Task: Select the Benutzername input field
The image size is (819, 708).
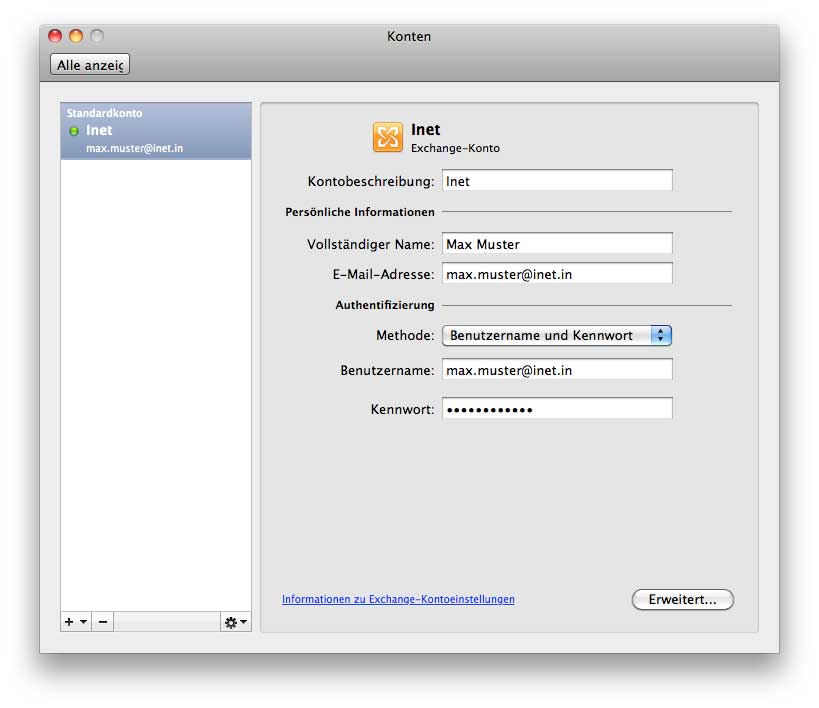Action: tap(557, 370)
